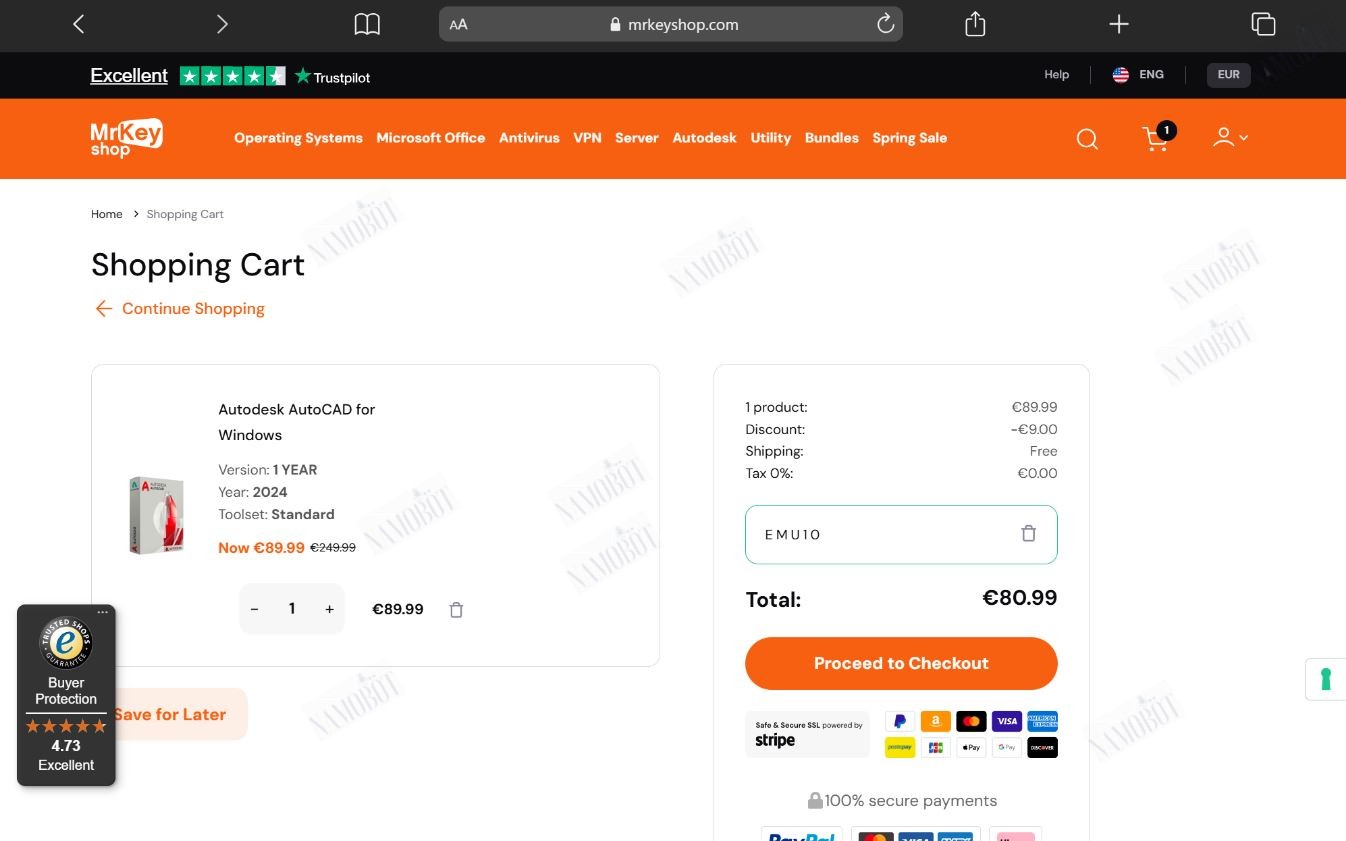Viewport: 1346px width, 841px height.
Task: Open the Safari share sheet icon
Action: coord(975,25)
